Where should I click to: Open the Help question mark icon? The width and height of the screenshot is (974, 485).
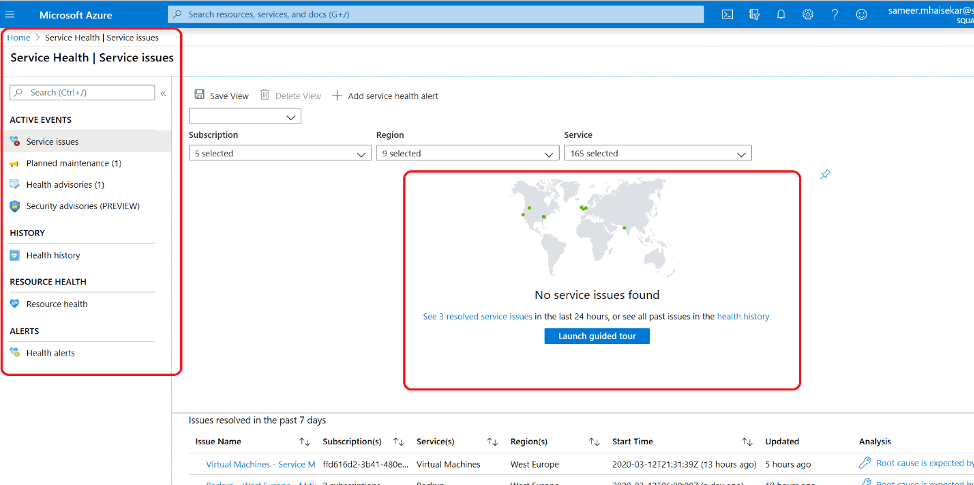pos(835,14)
